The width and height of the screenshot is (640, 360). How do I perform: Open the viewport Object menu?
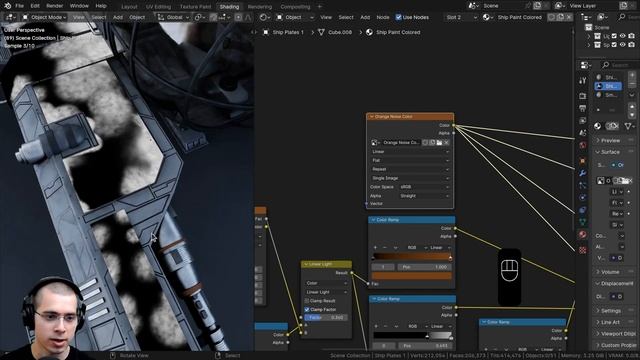tap(137, 17)
